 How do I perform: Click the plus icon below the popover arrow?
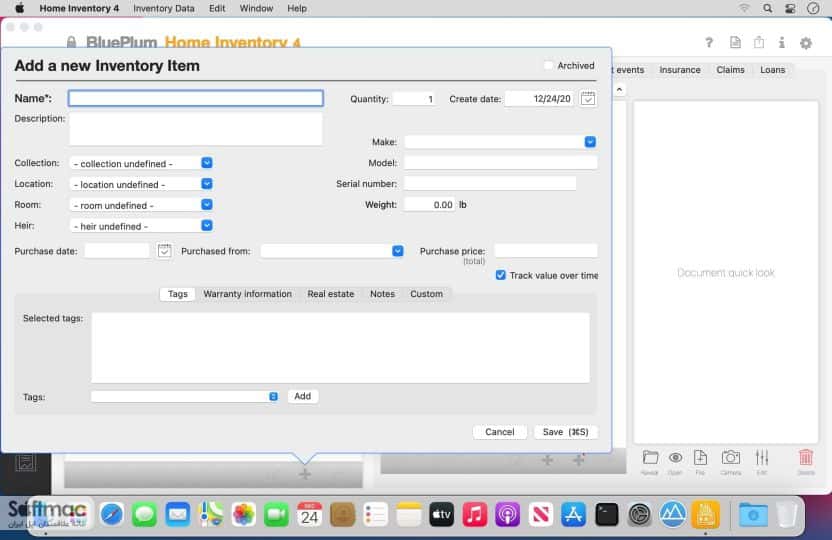point(305,474)
